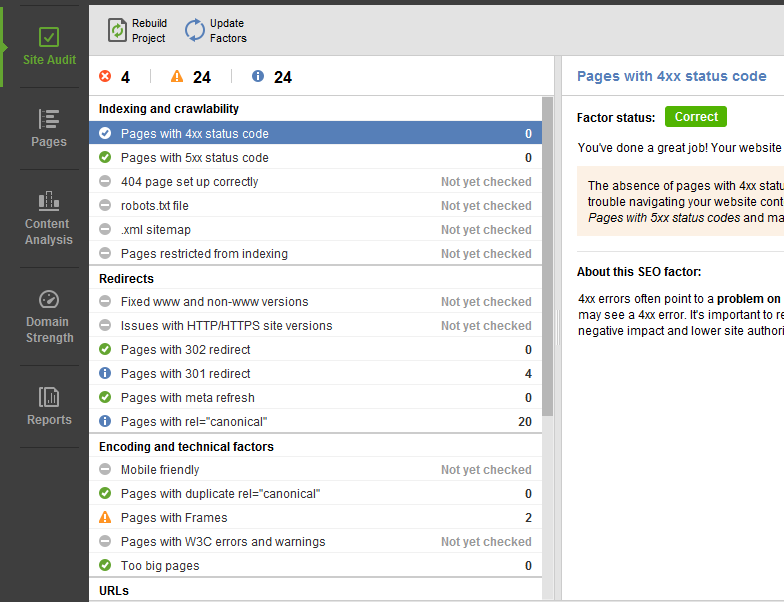784x602 pixels.
Task: Click the Update Factors icon
Action: [194, 31]
